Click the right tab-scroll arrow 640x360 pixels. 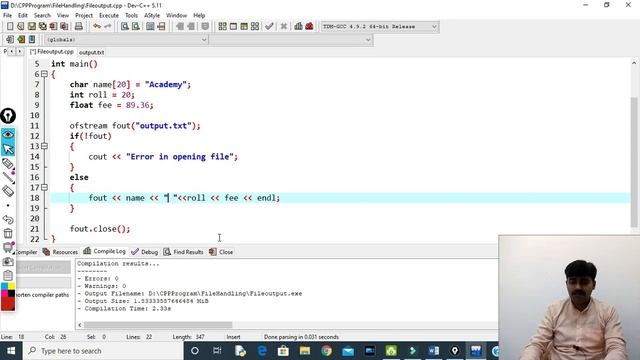point(19,51)
